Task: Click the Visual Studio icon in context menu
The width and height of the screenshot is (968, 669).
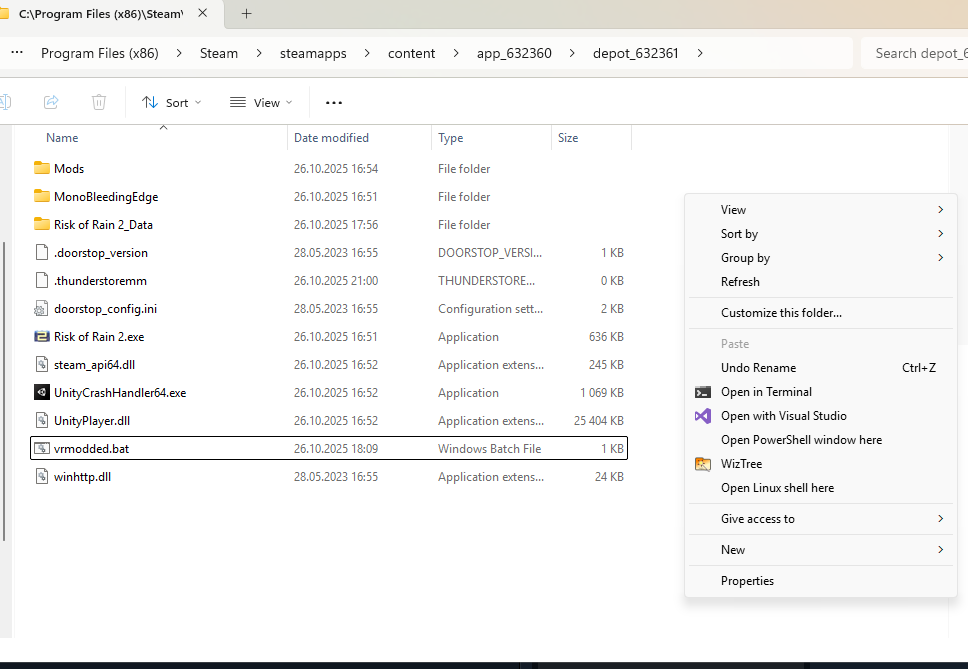Action: pos(703,416)
